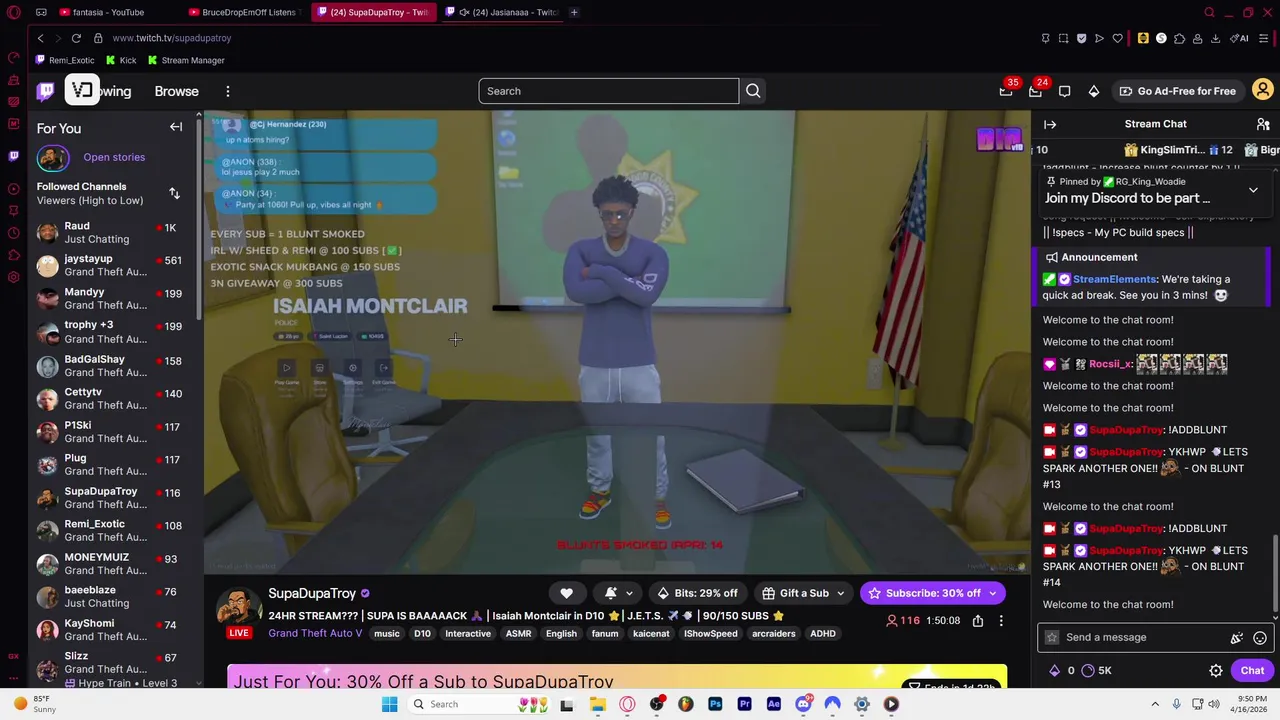Open the Get Bits diamond icon

pos(1094,91)
